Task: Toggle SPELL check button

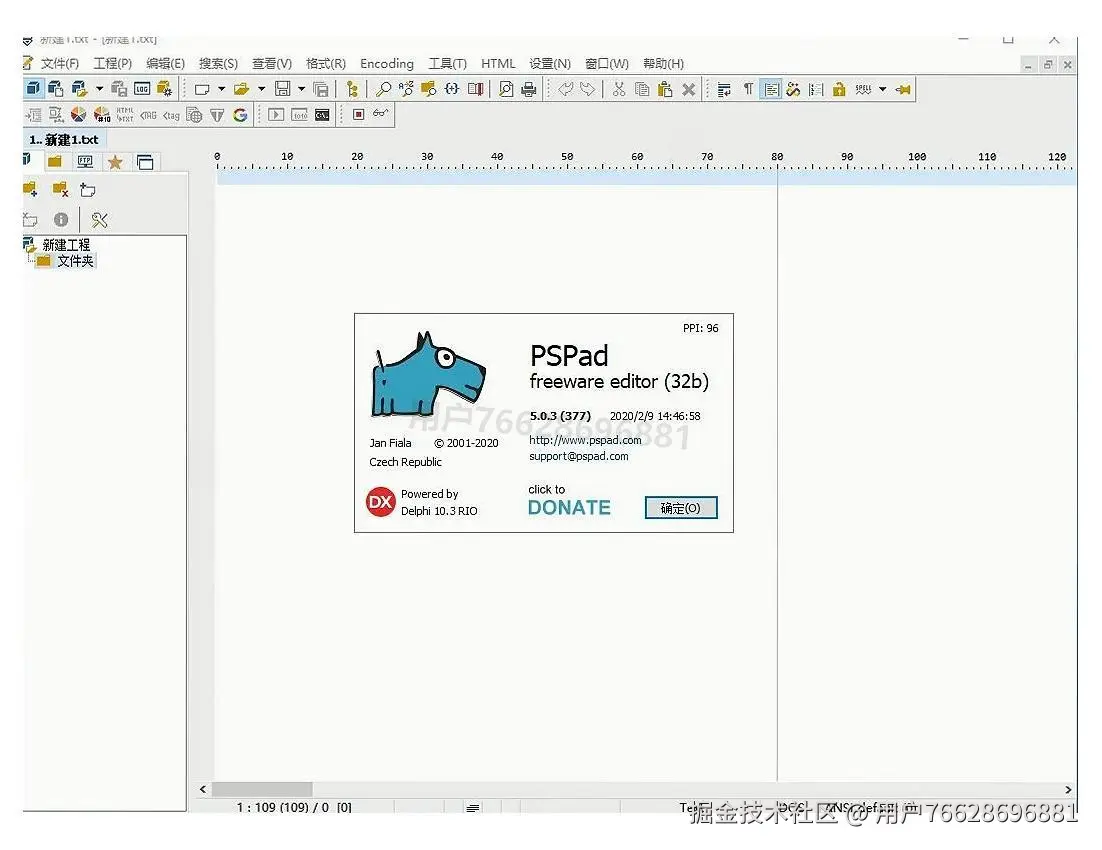Action: point(863,89)
